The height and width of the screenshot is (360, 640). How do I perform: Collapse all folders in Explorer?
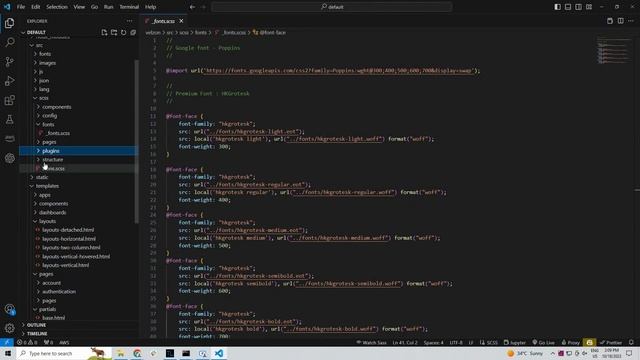pyautogui.click(x=133, y=32)
